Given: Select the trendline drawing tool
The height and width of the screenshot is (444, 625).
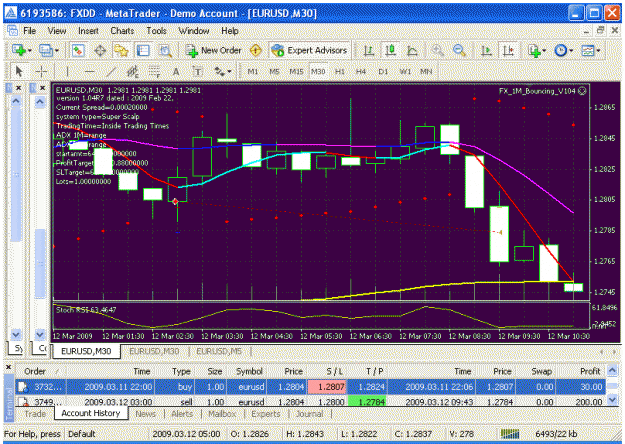Looking at the screenshot, I should (111, 71).
